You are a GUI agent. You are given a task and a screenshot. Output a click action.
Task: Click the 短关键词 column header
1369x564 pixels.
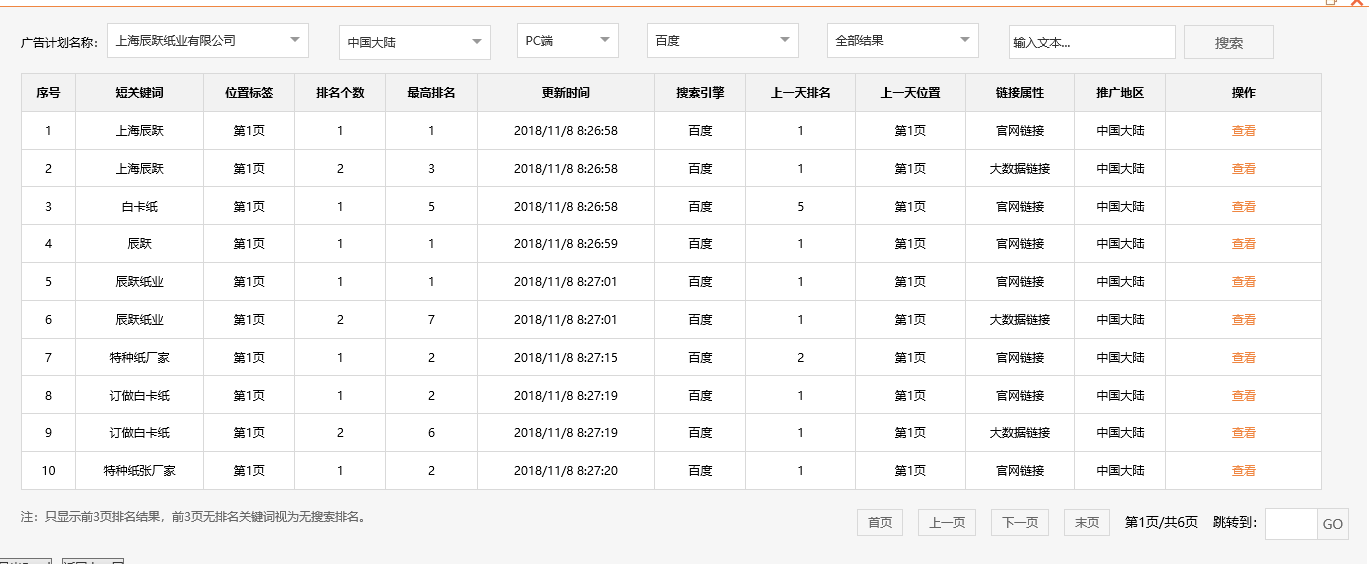[x=139, y=92]
